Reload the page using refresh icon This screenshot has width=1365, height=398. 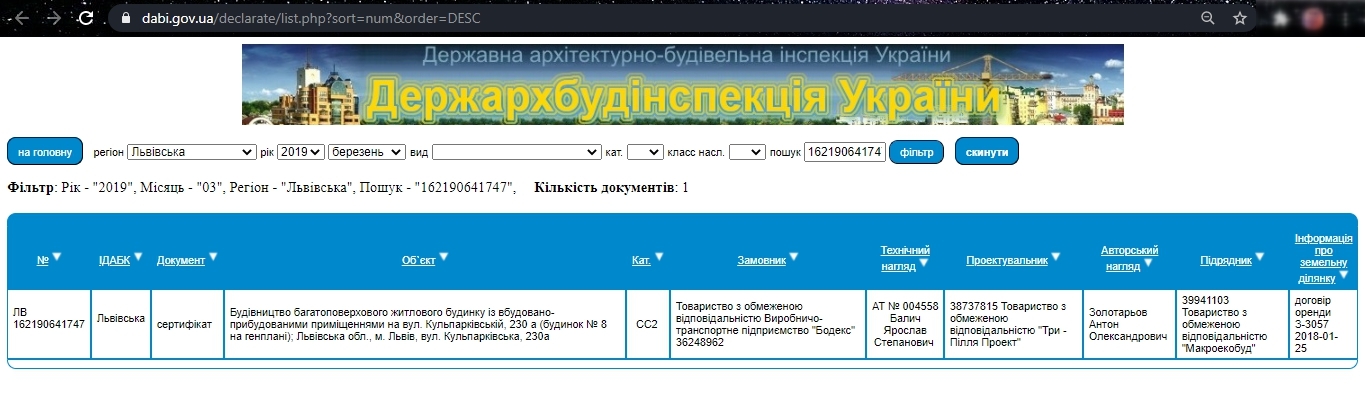[x=87, y=18]
